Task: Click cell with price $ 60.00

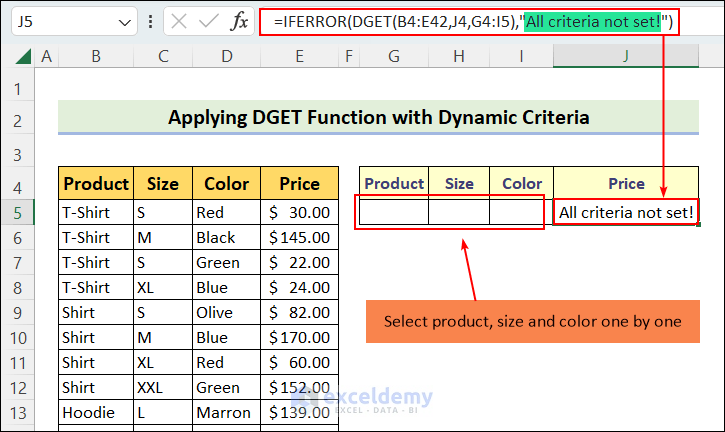Action: [x=300, y=362]
